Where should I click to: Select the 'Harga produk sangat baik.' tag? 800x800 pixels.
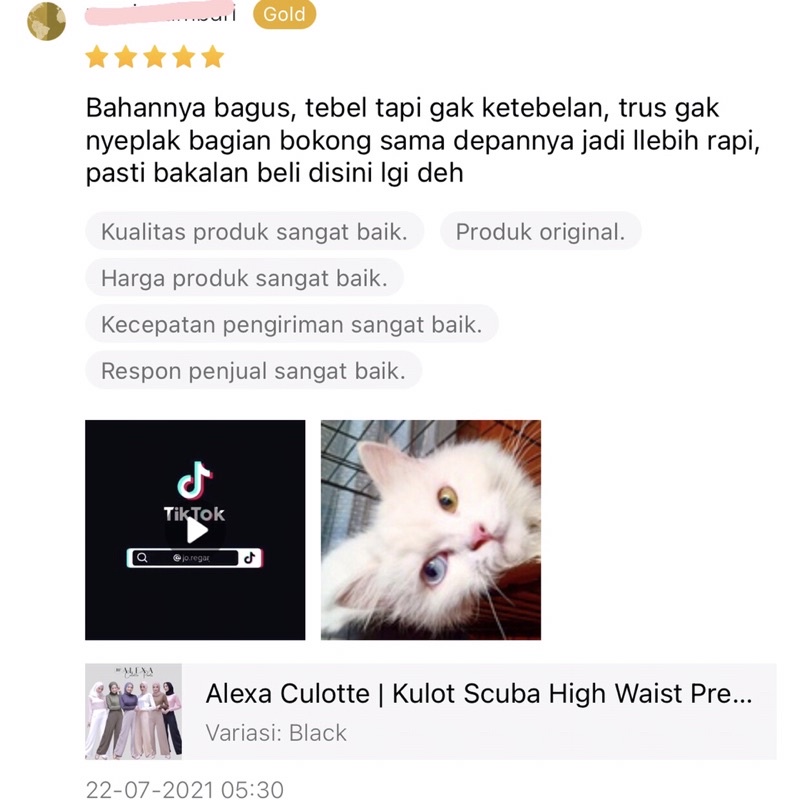click(244, 278)
